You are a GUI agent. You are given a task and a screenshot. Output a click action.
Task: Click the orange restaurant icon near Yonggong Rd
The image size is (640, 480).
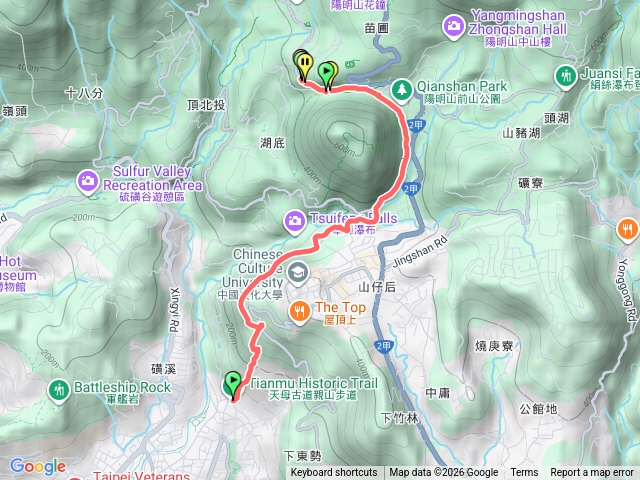[627, 231]
